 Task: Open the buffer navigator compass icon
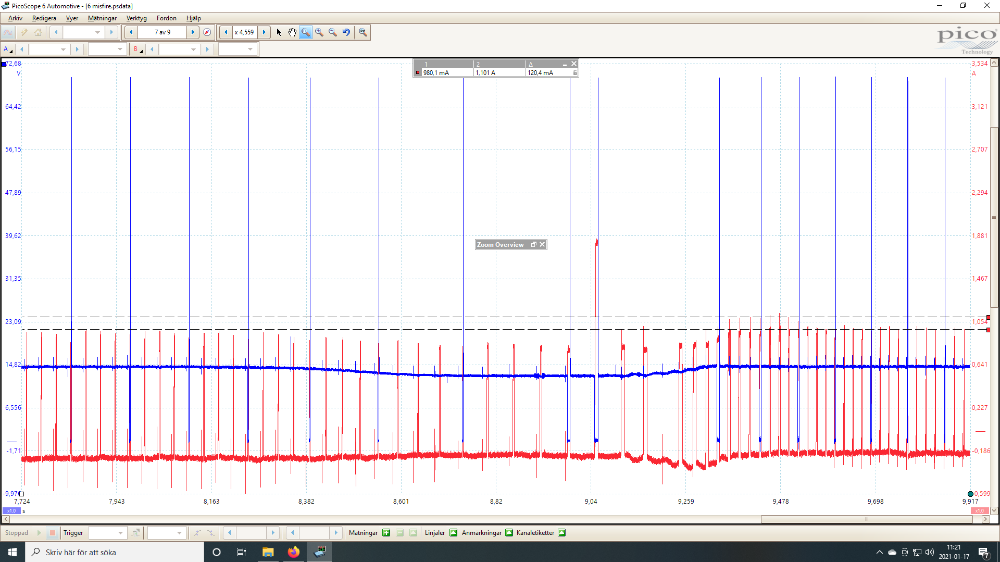point(207,32)
